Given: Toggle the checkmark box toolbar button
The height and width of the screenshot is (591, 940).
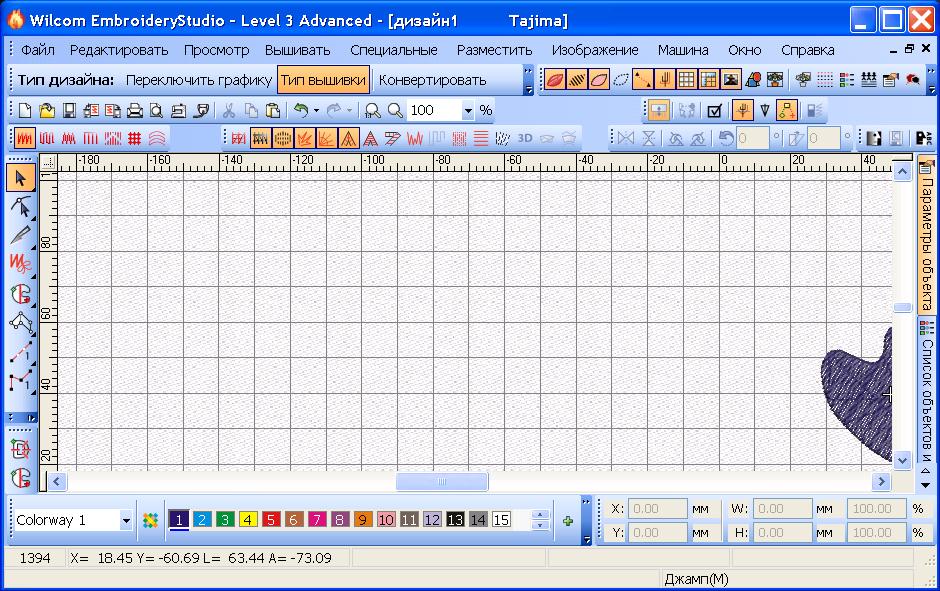Looking at the screenshot, I should coord(714,110).
